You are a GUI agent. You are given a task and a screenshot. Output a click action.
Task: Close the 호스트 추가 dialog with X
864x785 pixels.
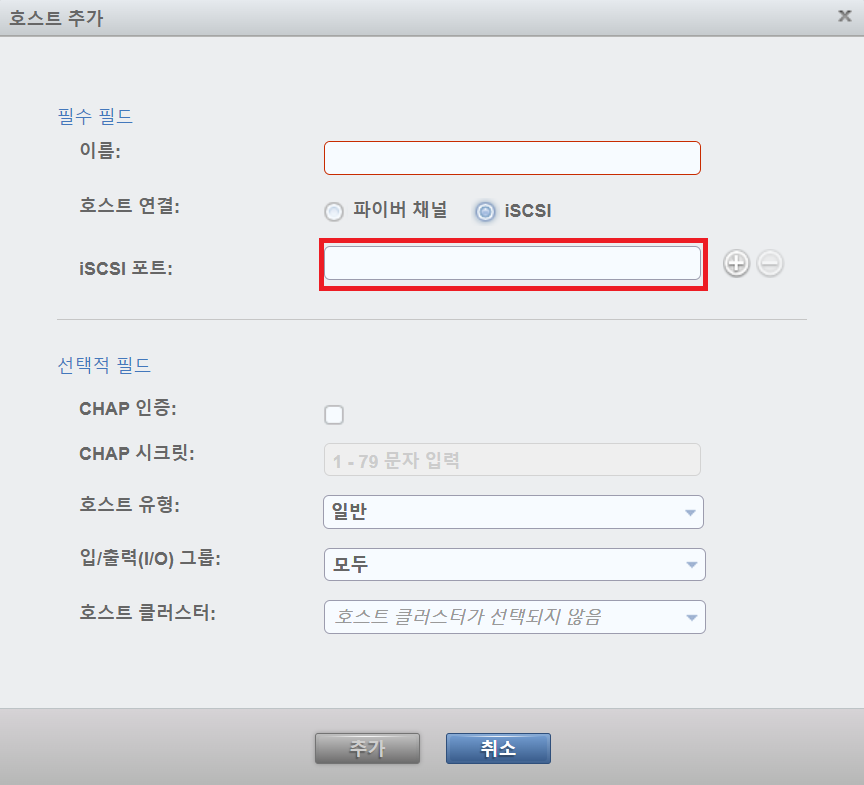(x=845, y=16)
